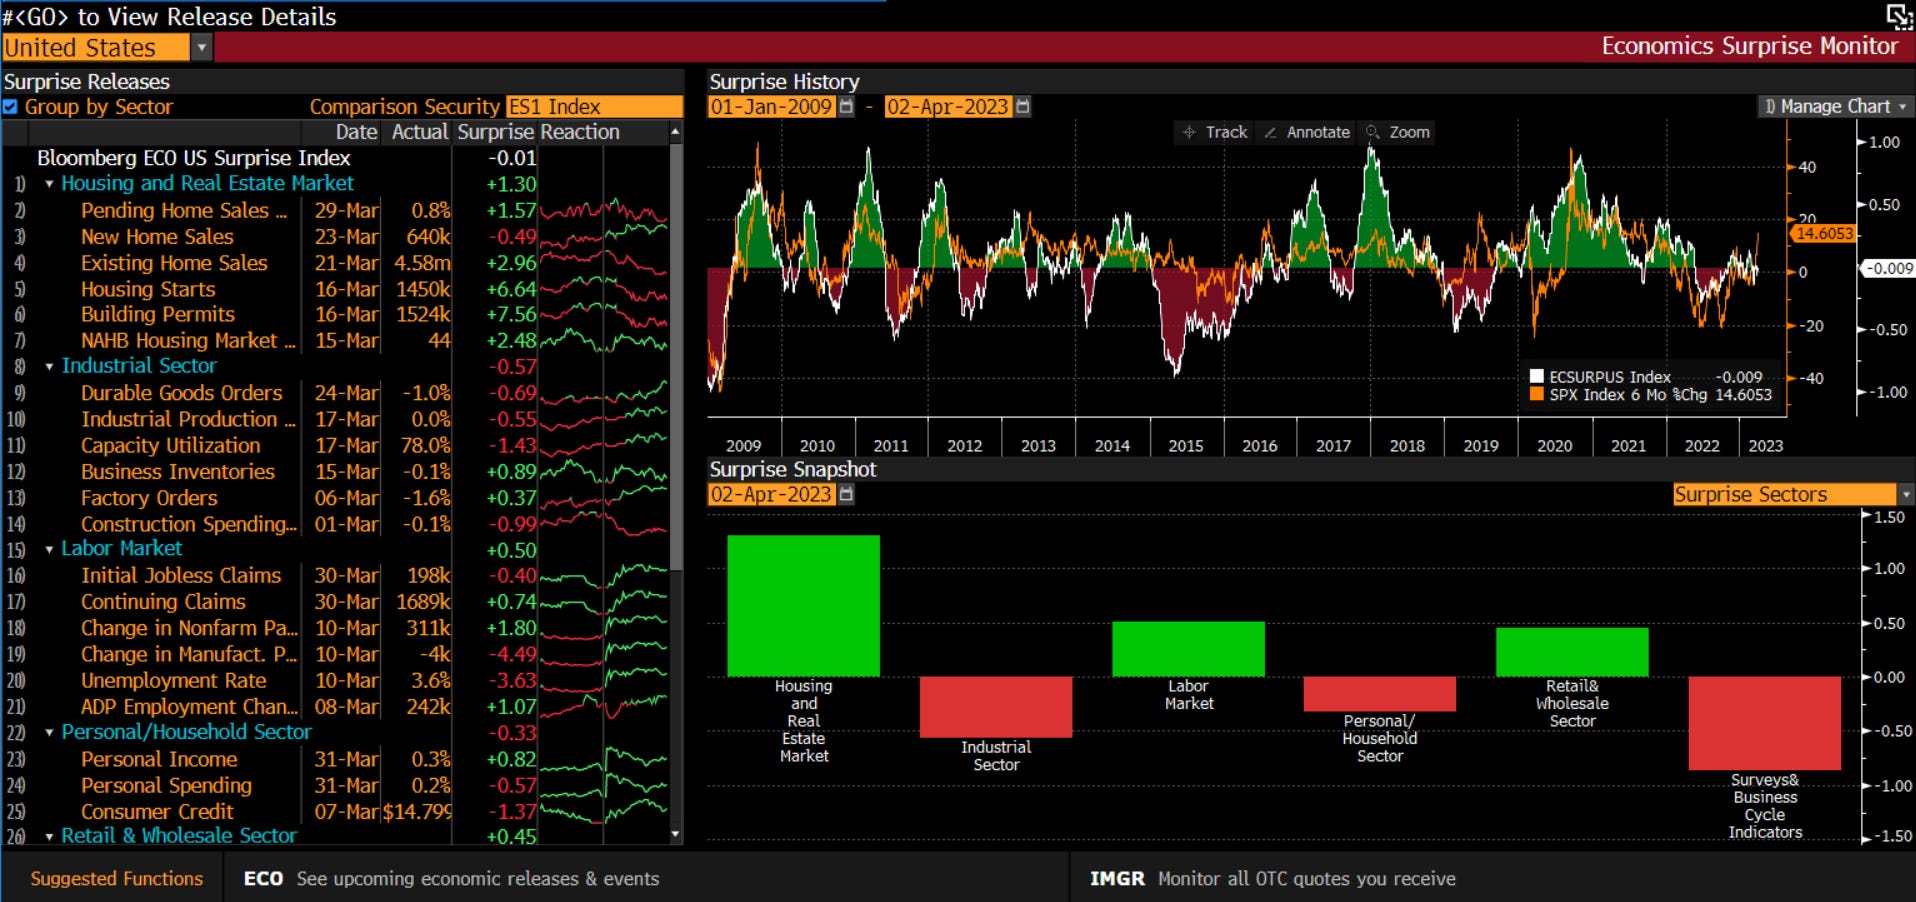Activate the Annotate pencil tool
This screenshot has width=1916, height=902.
pos(1307,132)
